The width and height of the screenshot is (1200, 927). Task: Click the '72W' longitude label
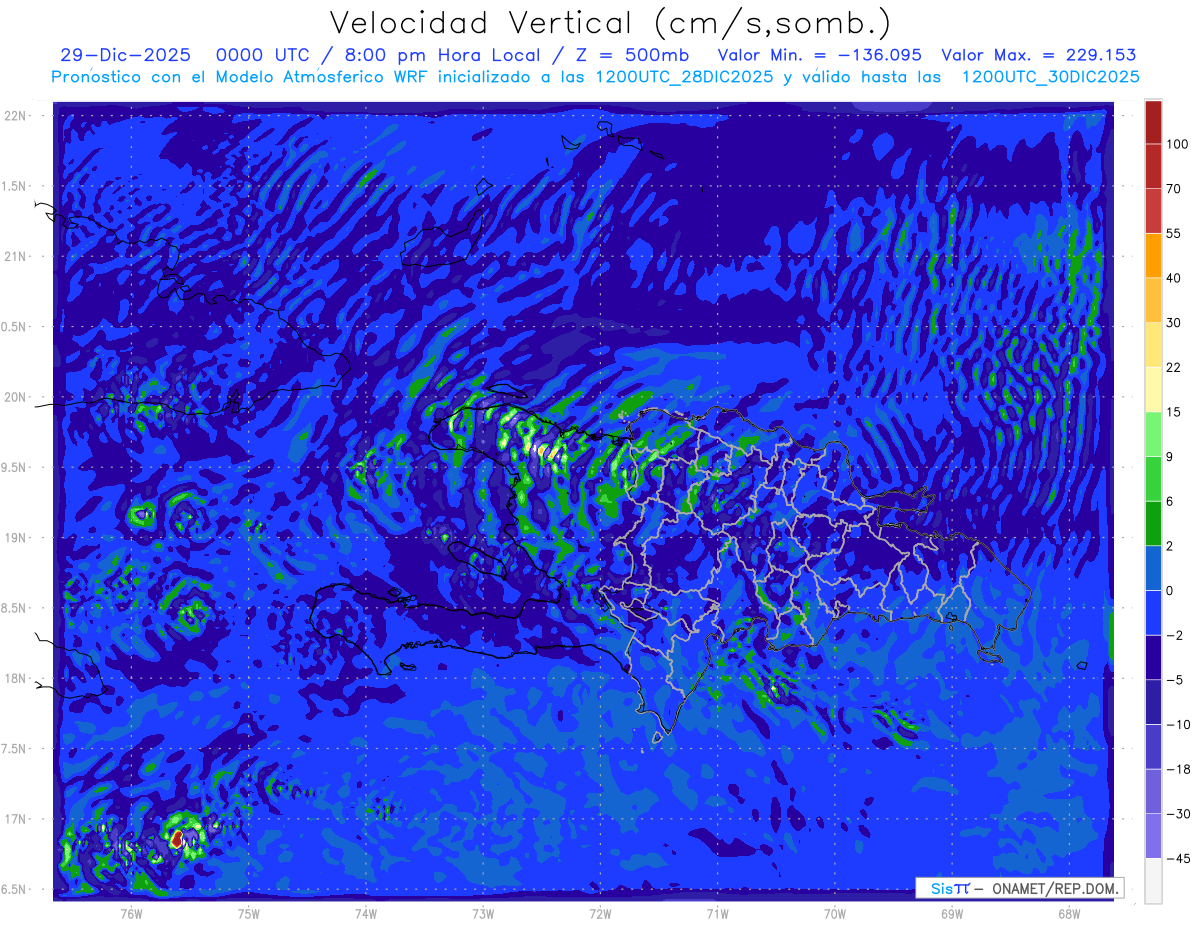click(x=600, y=913)
